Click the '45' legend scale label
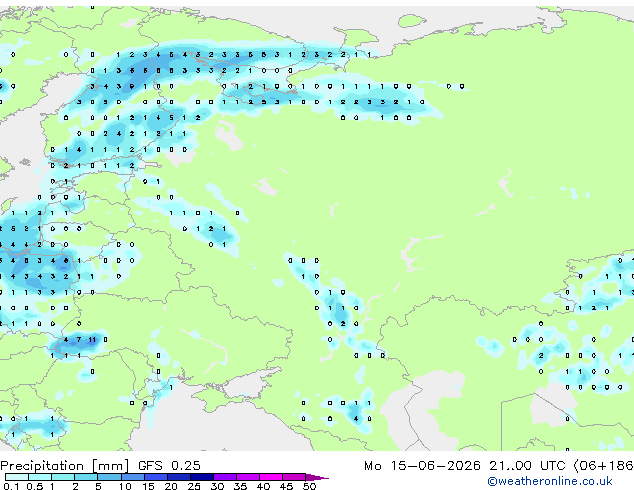Image resolution: width=634 pixels, height=490 pixels. click(x=286, y=486)
